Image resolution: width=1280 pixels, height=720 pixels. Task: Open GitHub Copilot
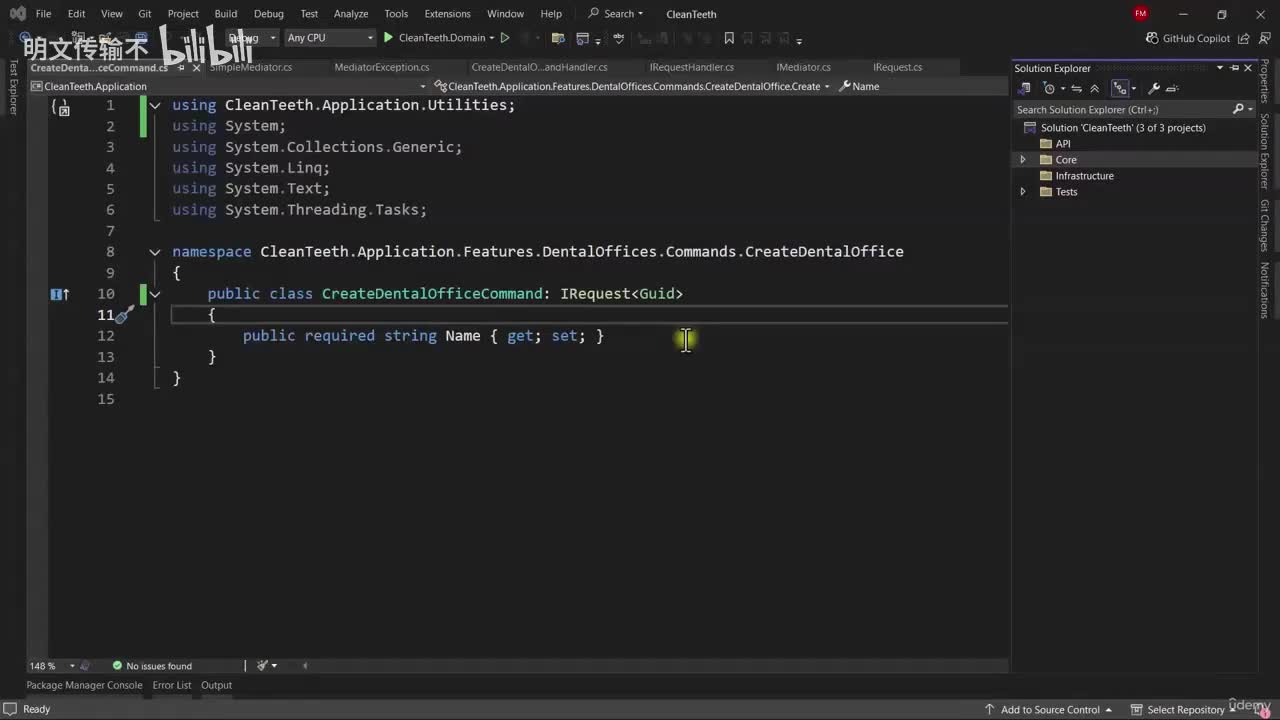coord(1187,38)
